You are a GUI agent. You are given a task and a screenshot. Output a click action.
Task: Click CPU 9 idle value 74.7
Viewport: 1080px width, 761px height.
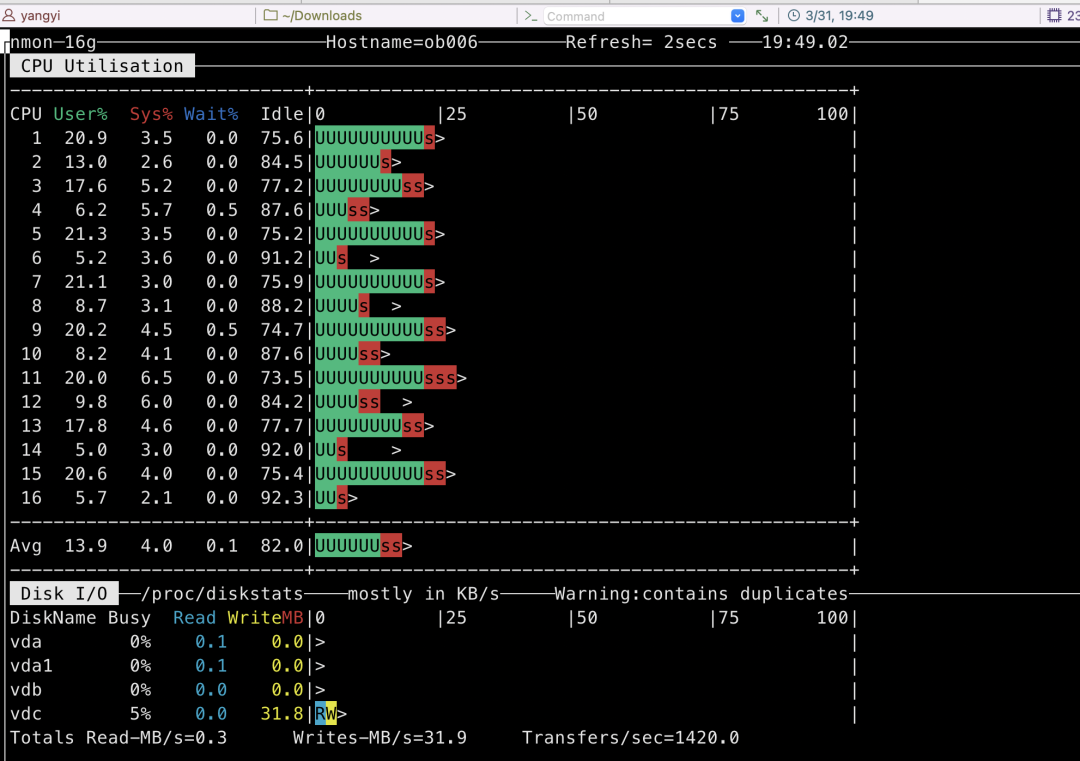(x=282, y=330)
